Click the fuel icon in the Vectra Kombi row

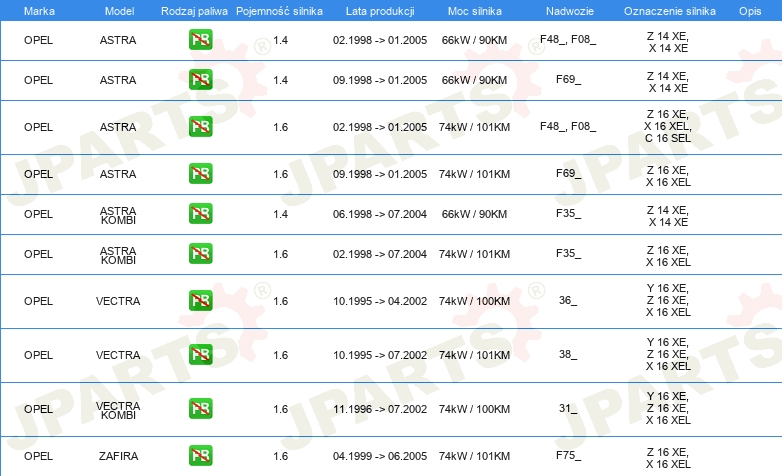[200, 408]
